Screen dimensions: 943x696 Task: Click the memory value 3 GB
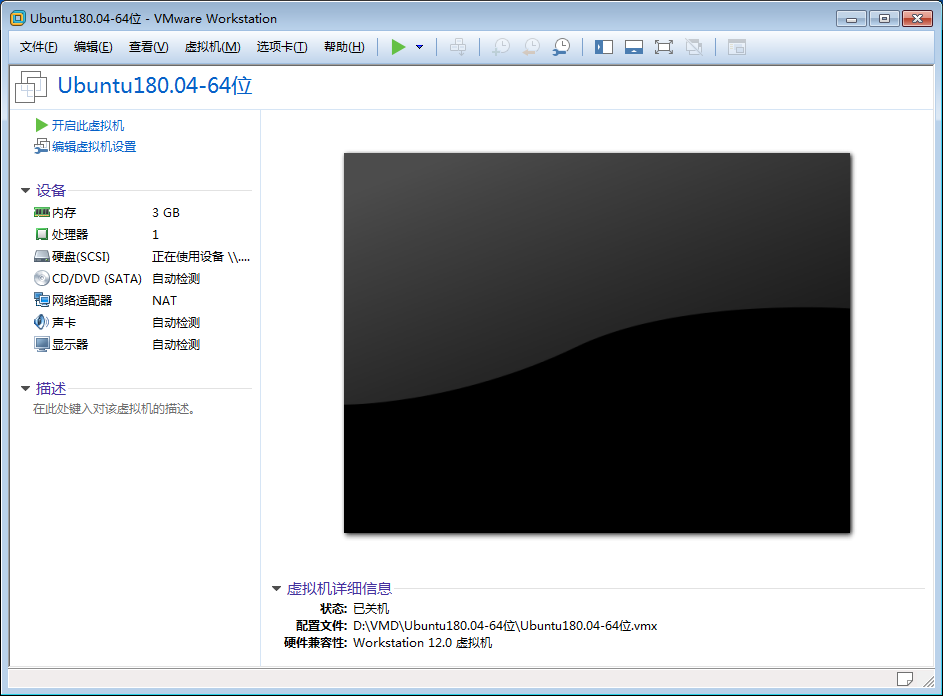click(166, 212)
